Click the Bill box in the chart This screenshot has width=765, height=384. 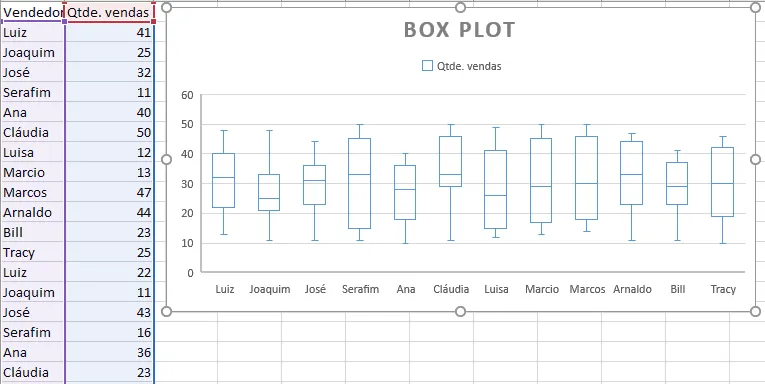pos(677,183)
